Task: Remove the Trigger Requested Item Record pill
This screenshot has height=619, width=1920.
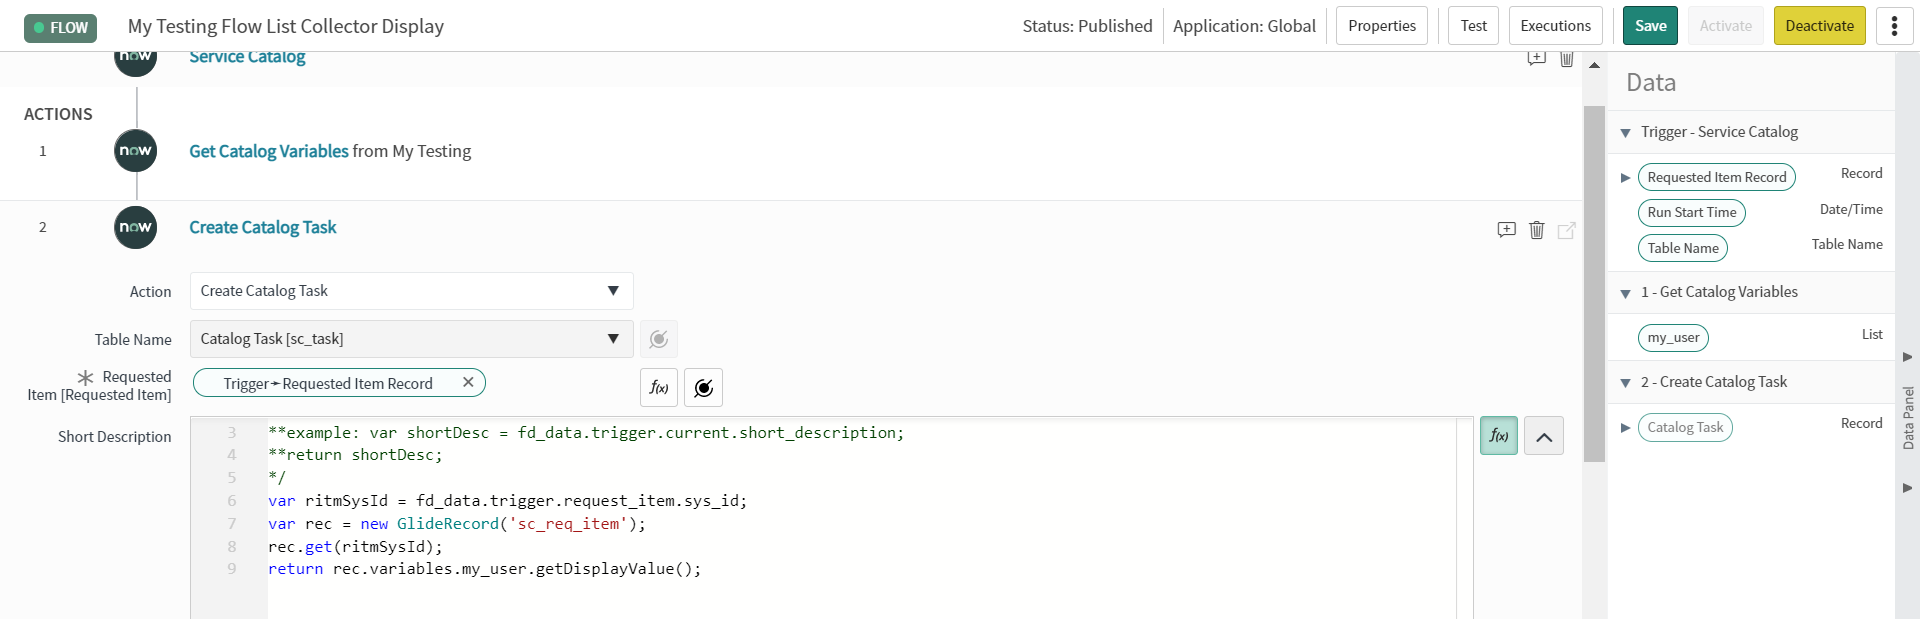Action: coord(468,382)
